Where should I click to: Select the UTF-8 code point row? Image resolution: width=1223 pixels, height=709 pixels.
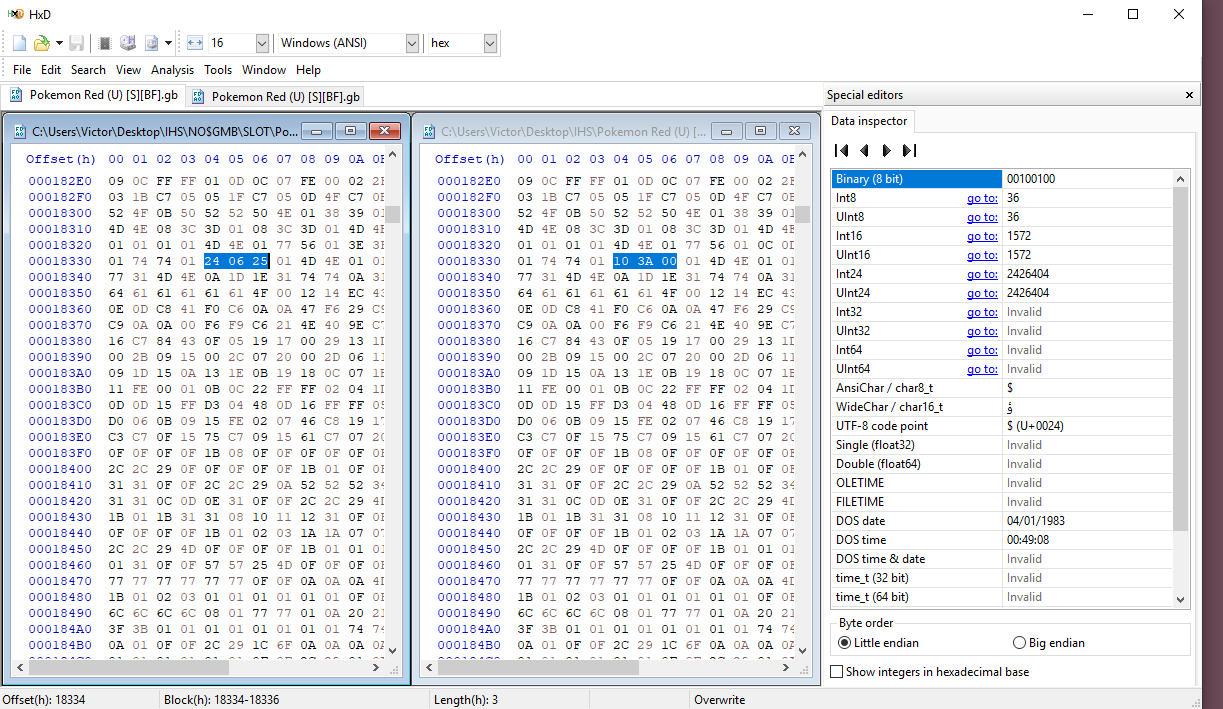(x=1002, y=426)
